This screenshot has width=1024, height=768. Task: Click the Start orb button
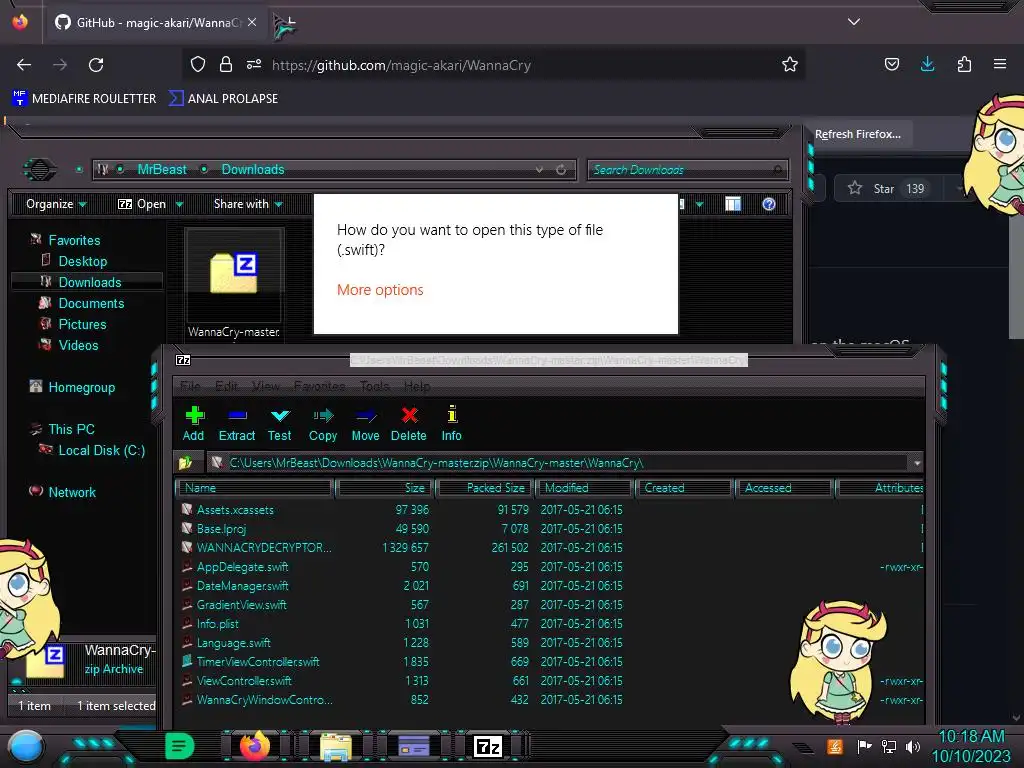[x=25, y=747]
